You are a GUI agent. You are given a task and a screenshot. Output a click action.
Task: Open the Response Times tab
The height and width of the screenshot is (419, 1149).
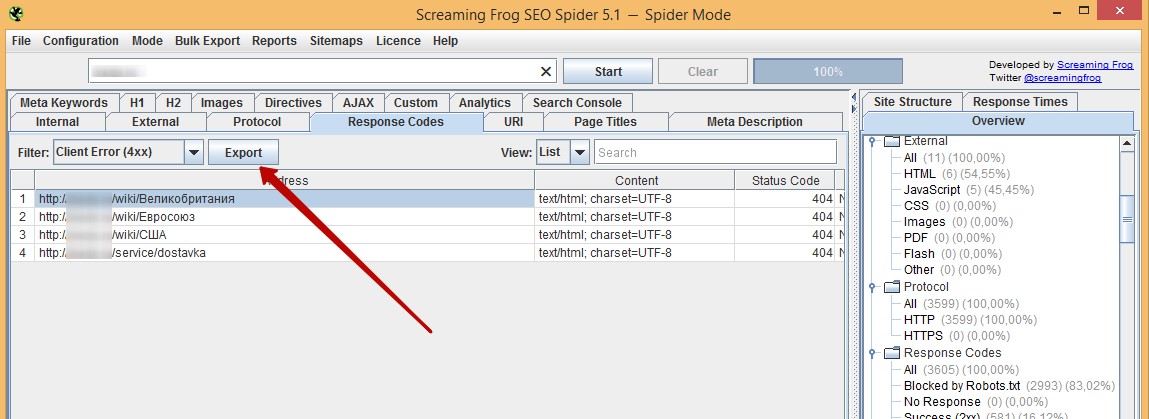1020,102
